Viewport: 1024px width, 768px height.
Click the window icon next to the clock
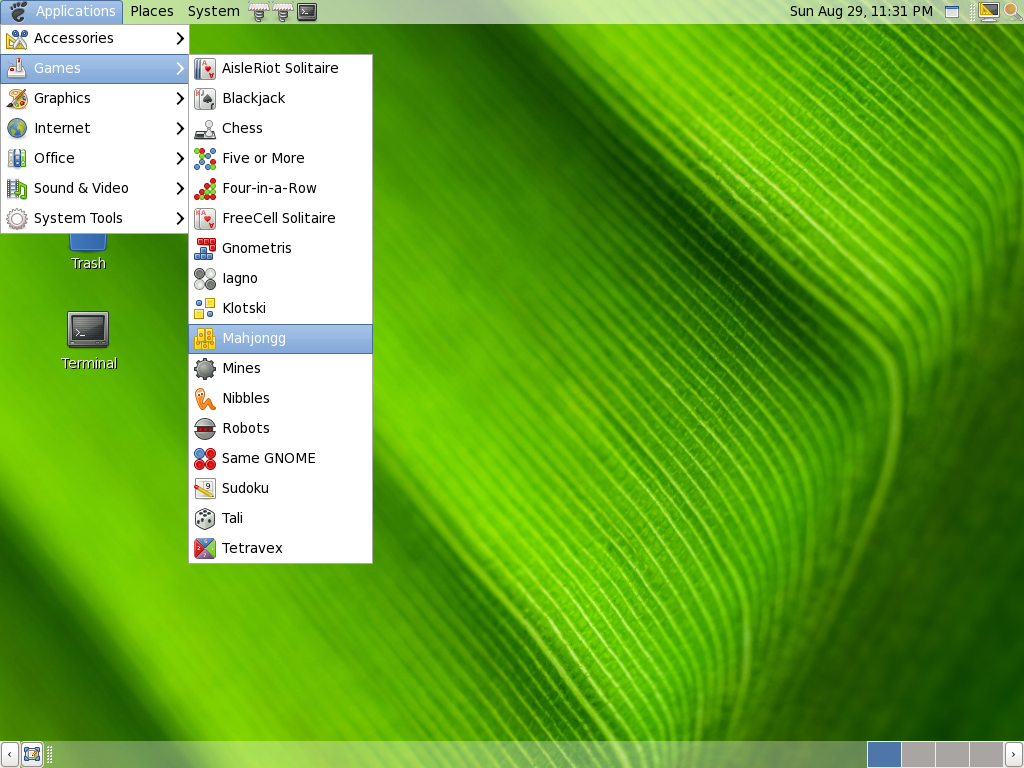point(952,12)
